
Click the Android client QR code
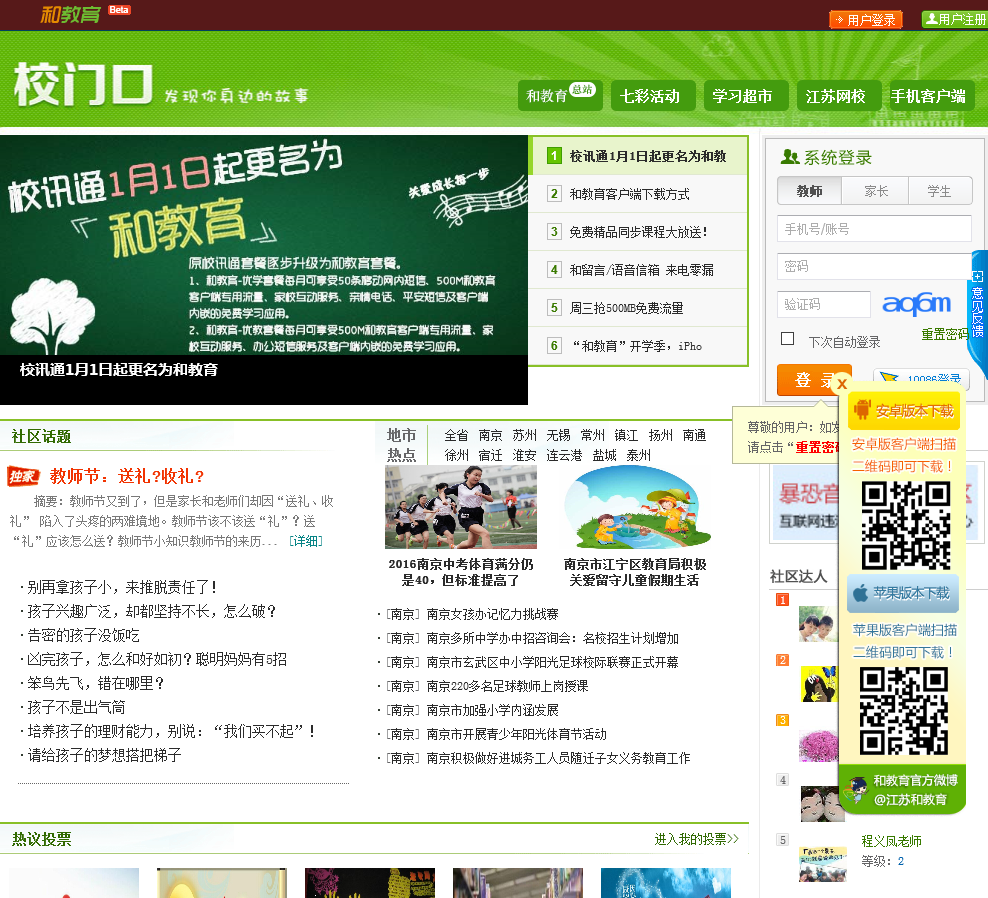tap(905, 525)
